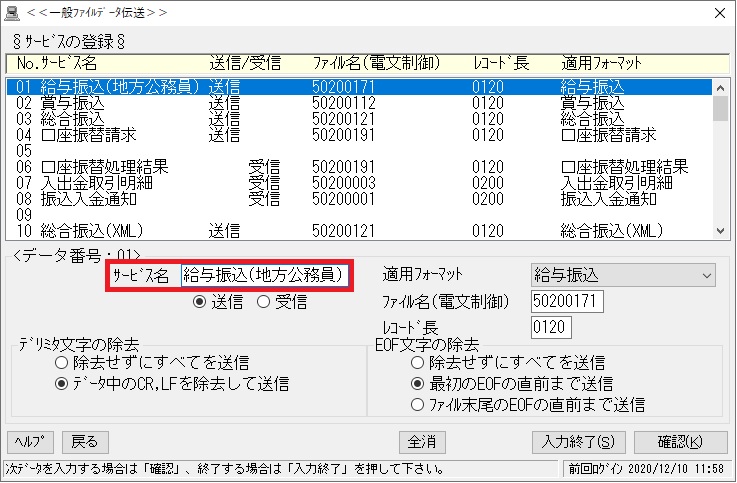
Task: Choose 除去せずにすべてを送信 under デリミタ文字の除去
Action: coord(152,363)
